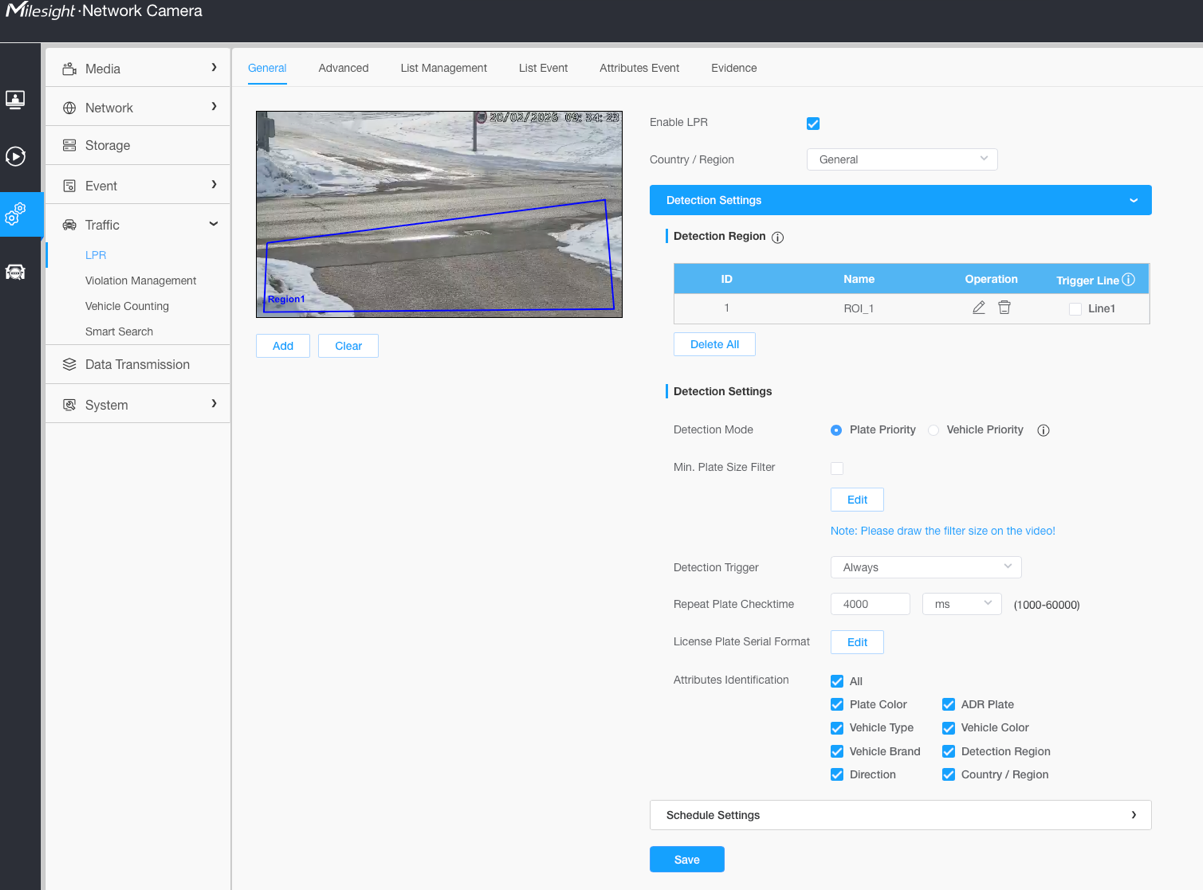Enable the Line1 trigger line checkbox
The width and height of the screenshot is (1203, 890).
coord(1075,309)
